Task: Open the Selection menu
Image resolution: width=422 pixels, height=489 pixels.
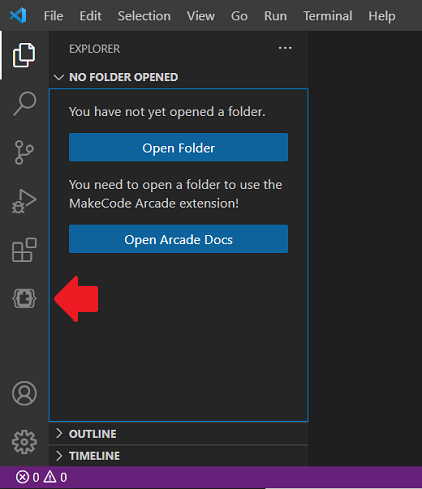Action: pos(144,16)
